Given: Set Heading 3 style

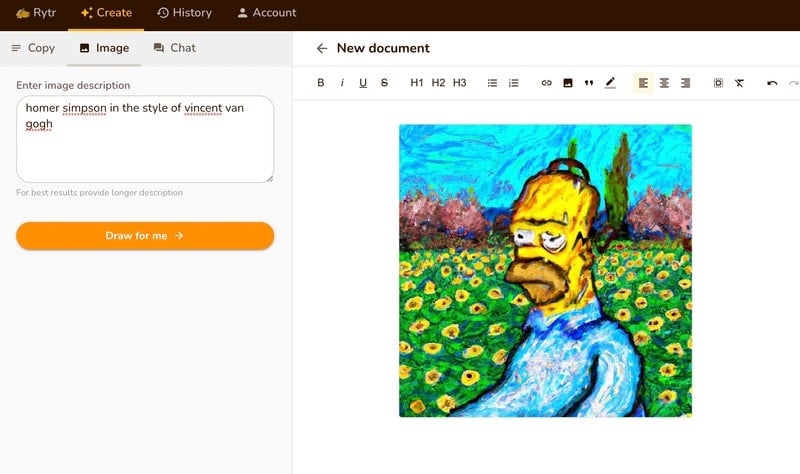Looking at the screenshot, I should tap(460, 83).
